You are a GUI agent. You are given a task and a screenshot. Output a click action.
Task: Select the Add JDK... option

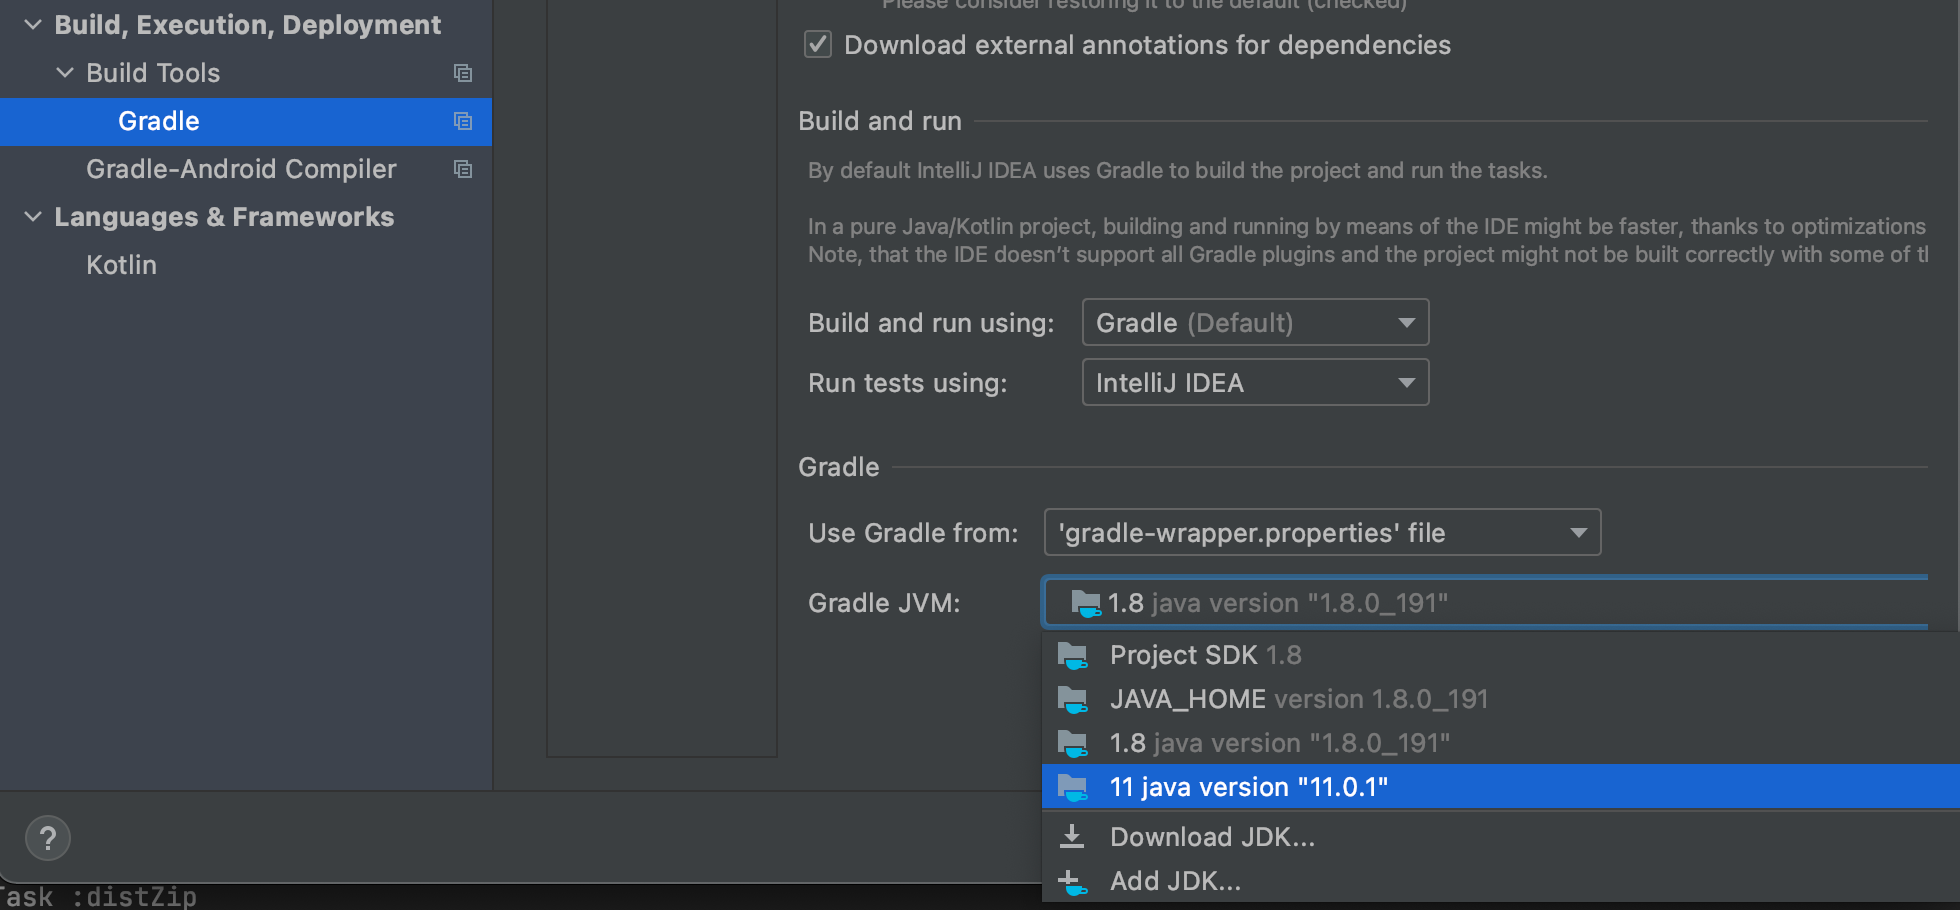pyautogui.click(x=1500, y=880)
